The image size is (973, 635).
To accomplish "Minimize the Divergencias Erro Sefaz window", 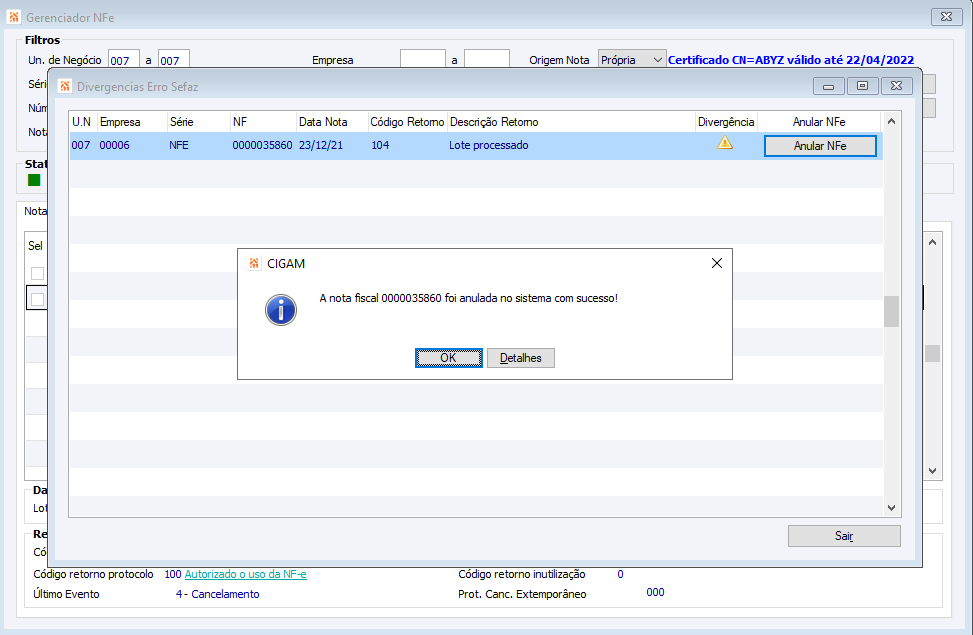I will 828,86.
